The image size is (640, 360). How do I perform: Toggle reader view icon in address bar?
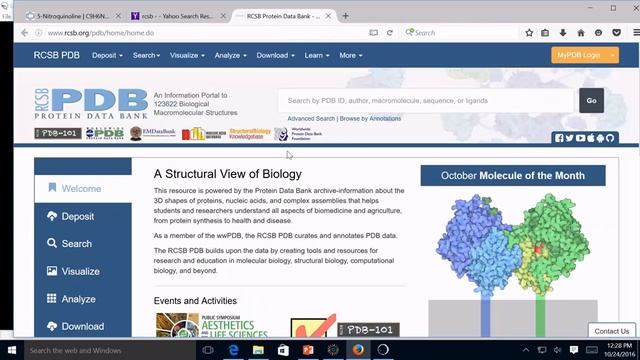pos(373,33)
